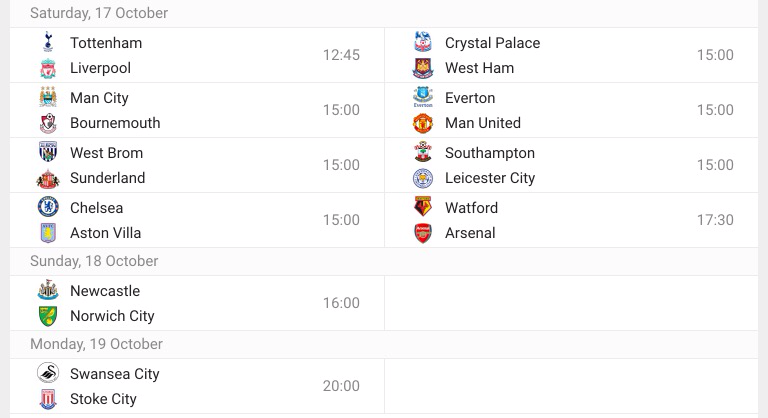Open the Swansea City team link
This screenshot has height=418, width=768.
tap(114, 374)
